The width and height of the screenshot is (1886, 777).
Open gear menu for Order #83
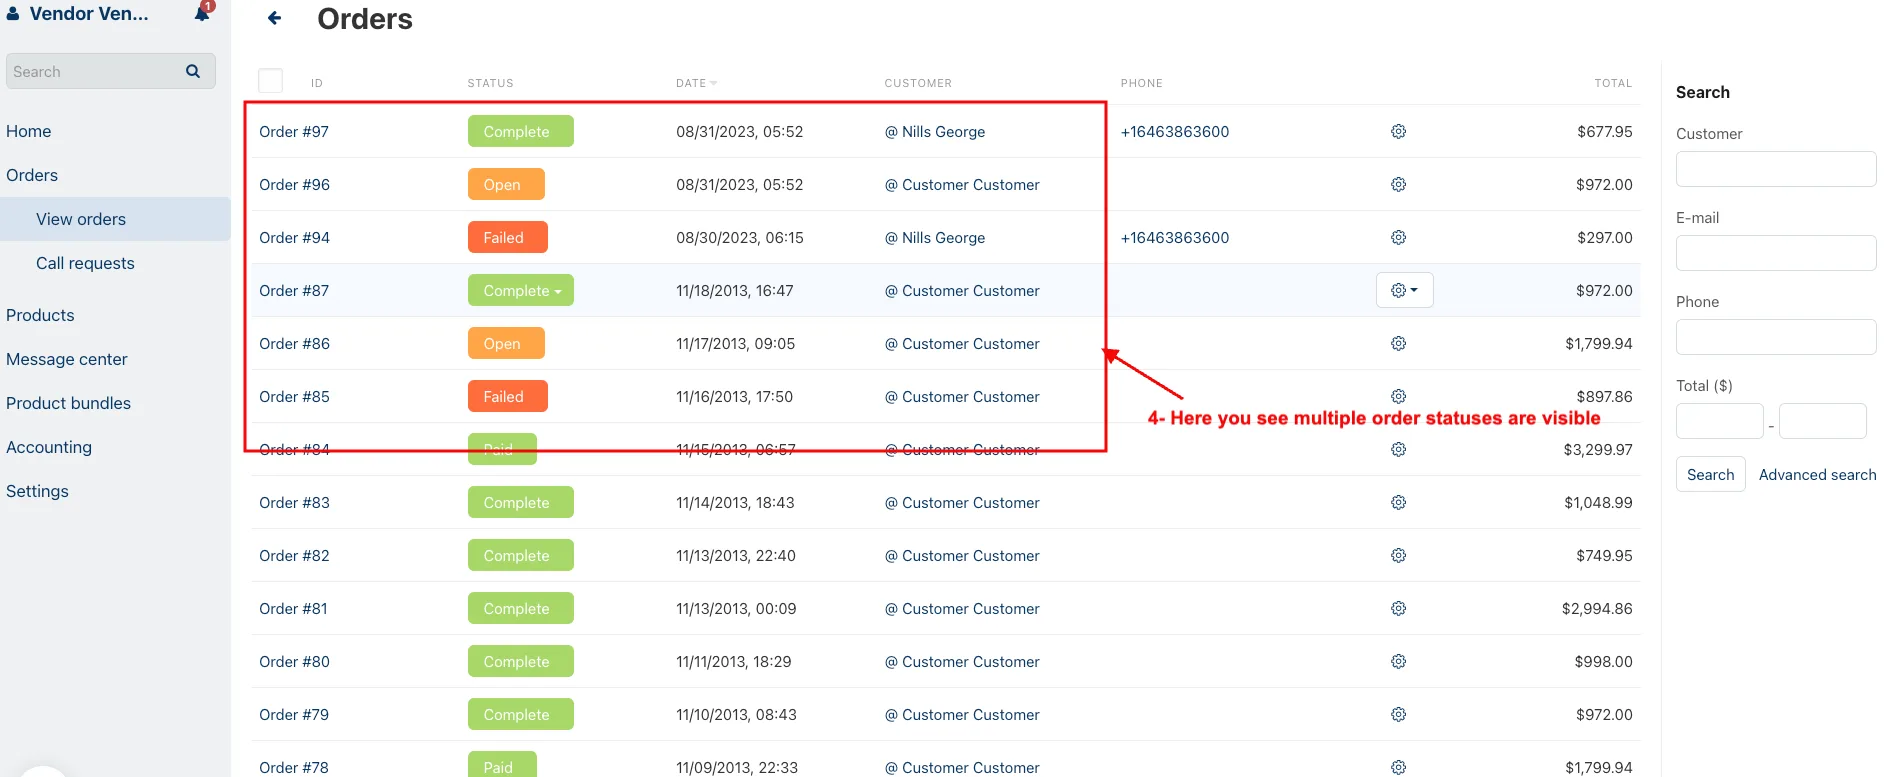point(1398,502)
